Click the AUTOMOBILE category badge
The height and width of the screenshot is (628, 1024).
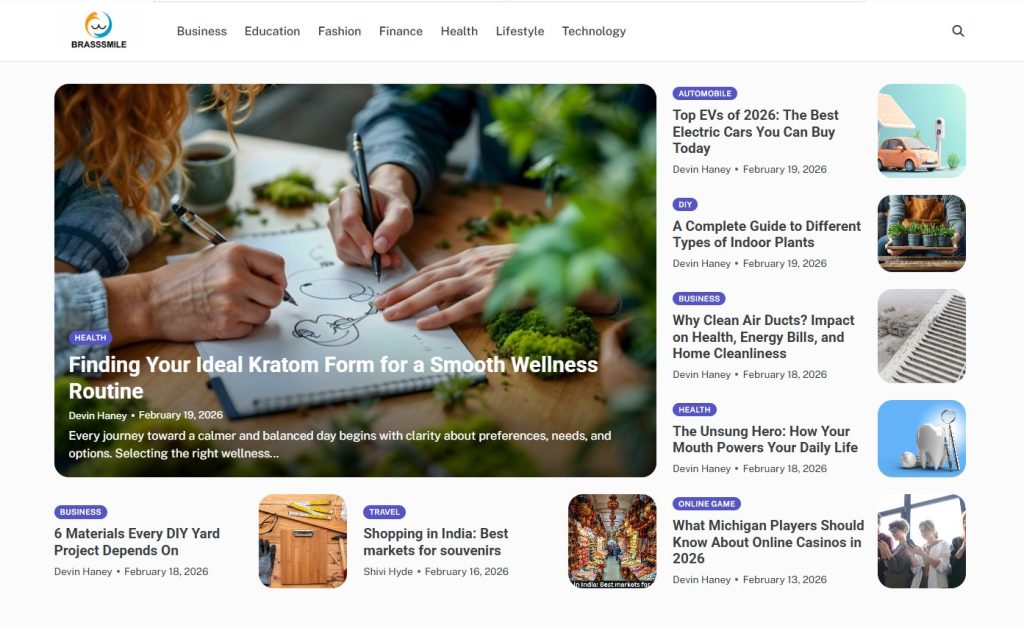coord(705,93)
